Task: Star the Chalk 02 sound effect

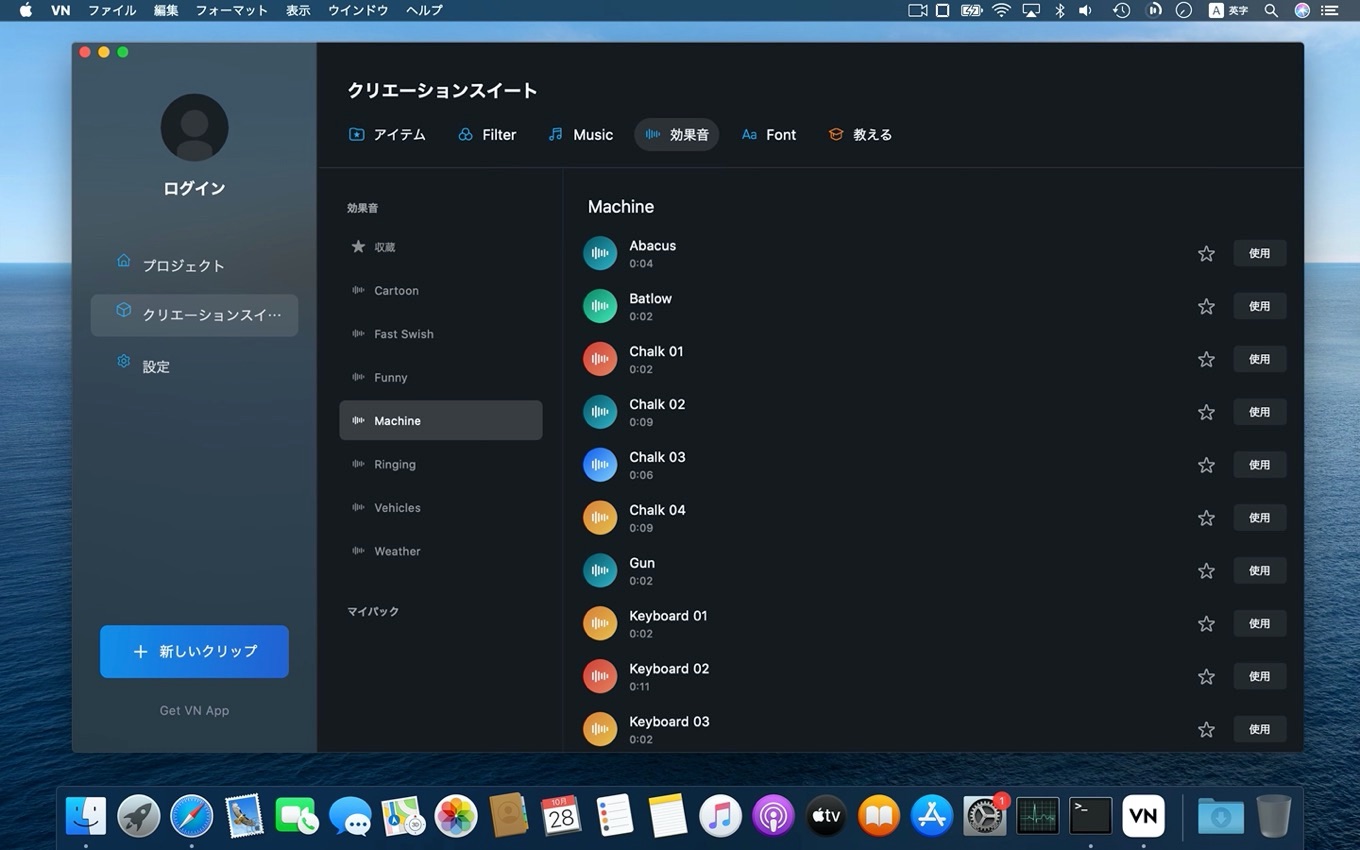Action: pyautogui.click(x=1206, y=412)
